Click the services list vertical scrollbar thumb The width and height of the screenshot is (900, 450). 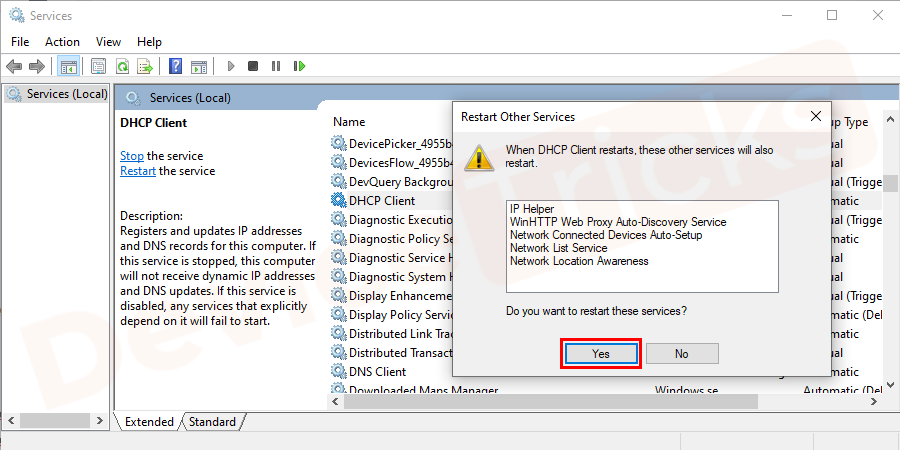(x=890, y=183)
